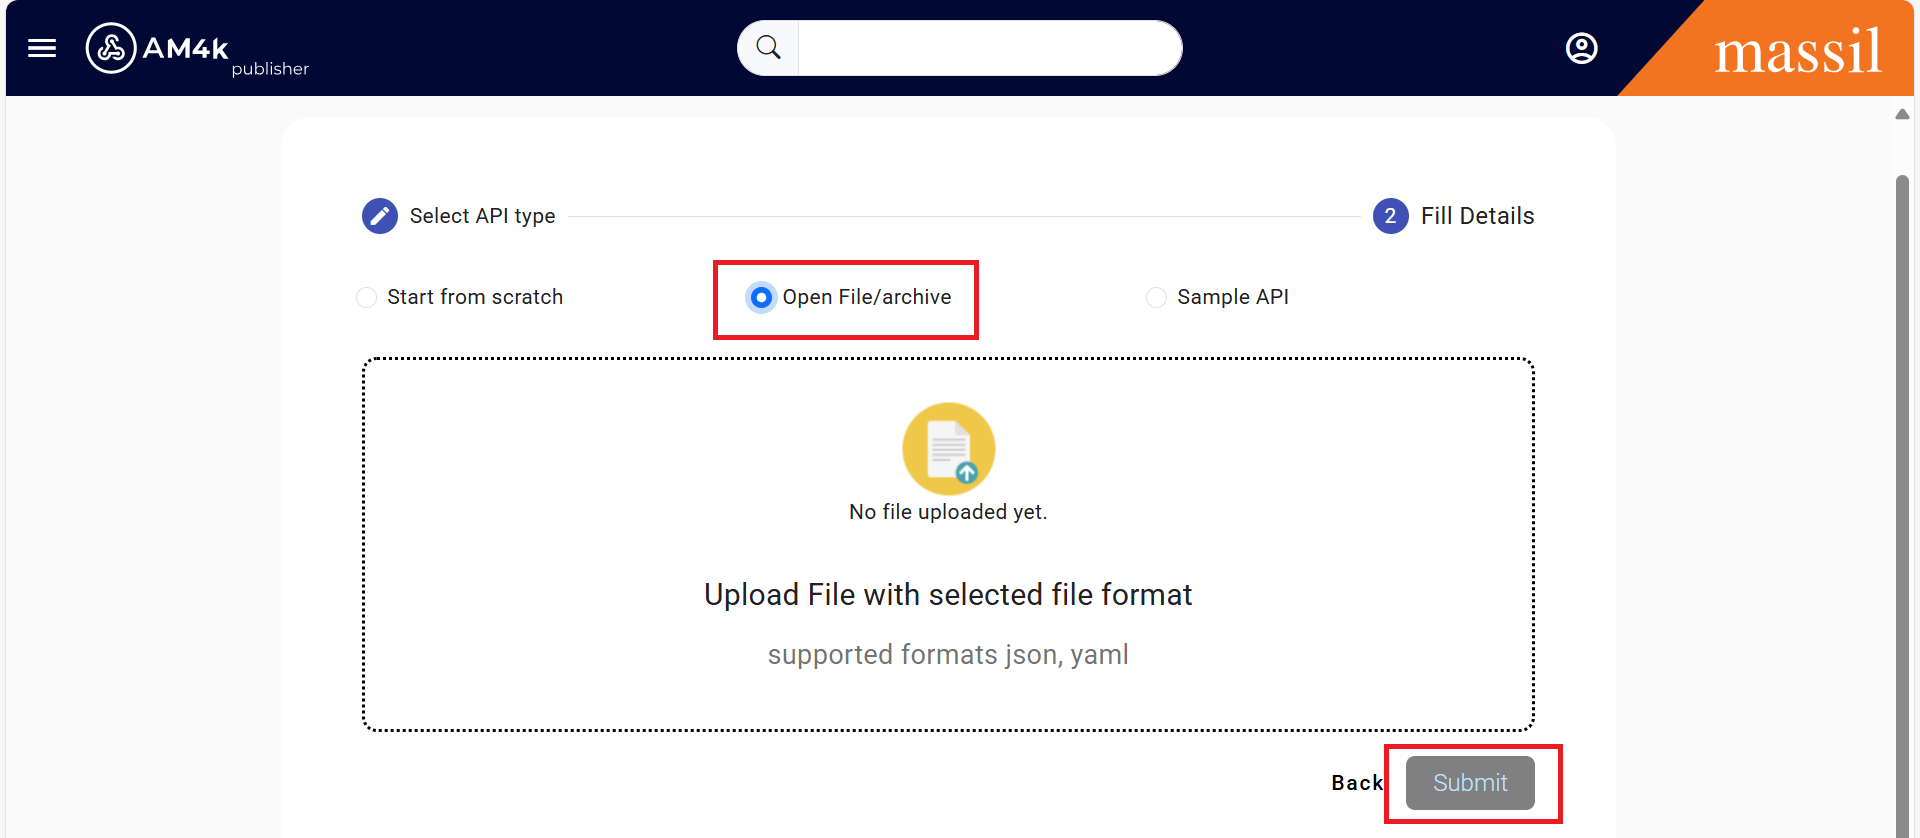Screen dimensions: 1920x838
Task: Click the supported formats json, yaml text
Action: [x=948, y=655]
